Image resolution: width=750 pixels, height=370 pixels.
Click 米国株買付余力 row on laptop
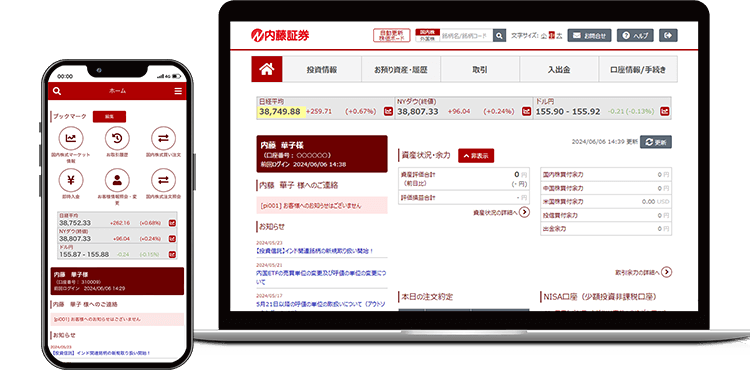(x=606, y=202)
